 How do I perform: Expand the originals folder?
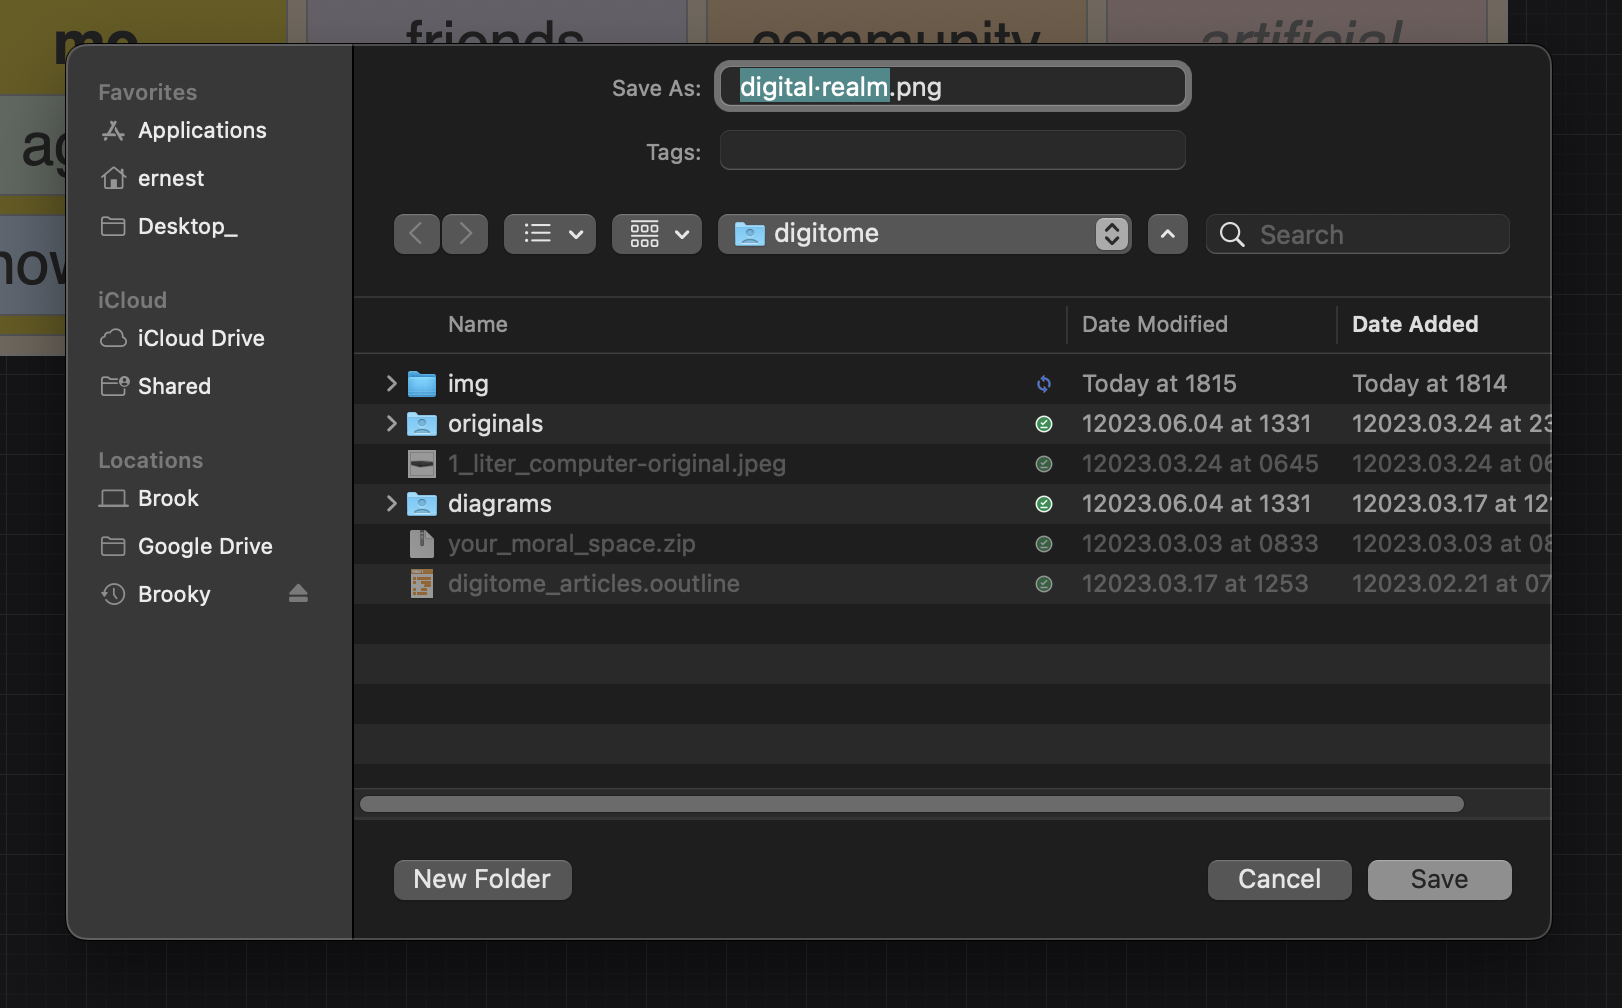(x=390, y=423)
